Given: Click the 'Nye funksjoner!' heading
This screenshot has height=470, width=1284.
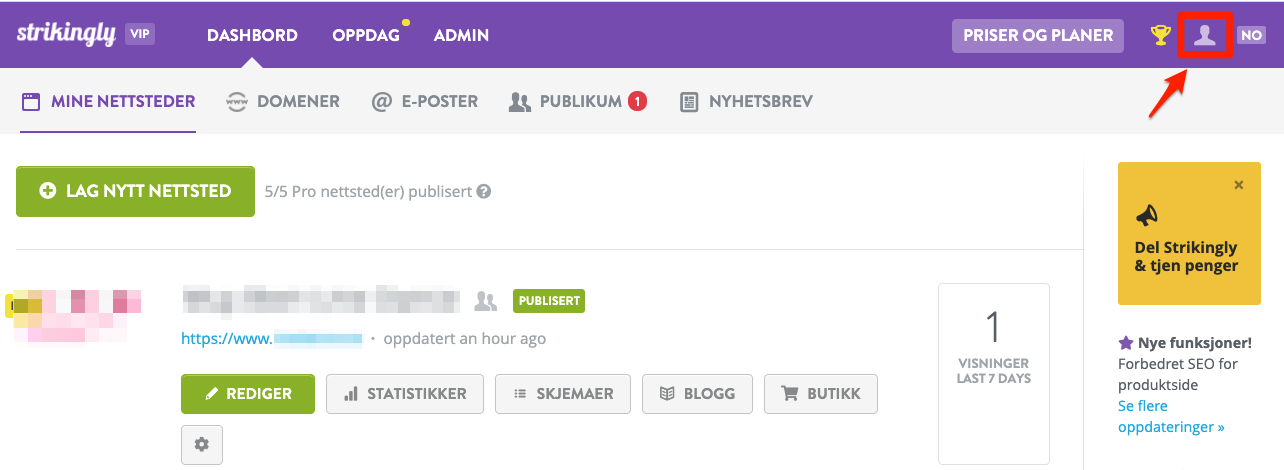Looking at the screenshot, I should point(1195,343).
